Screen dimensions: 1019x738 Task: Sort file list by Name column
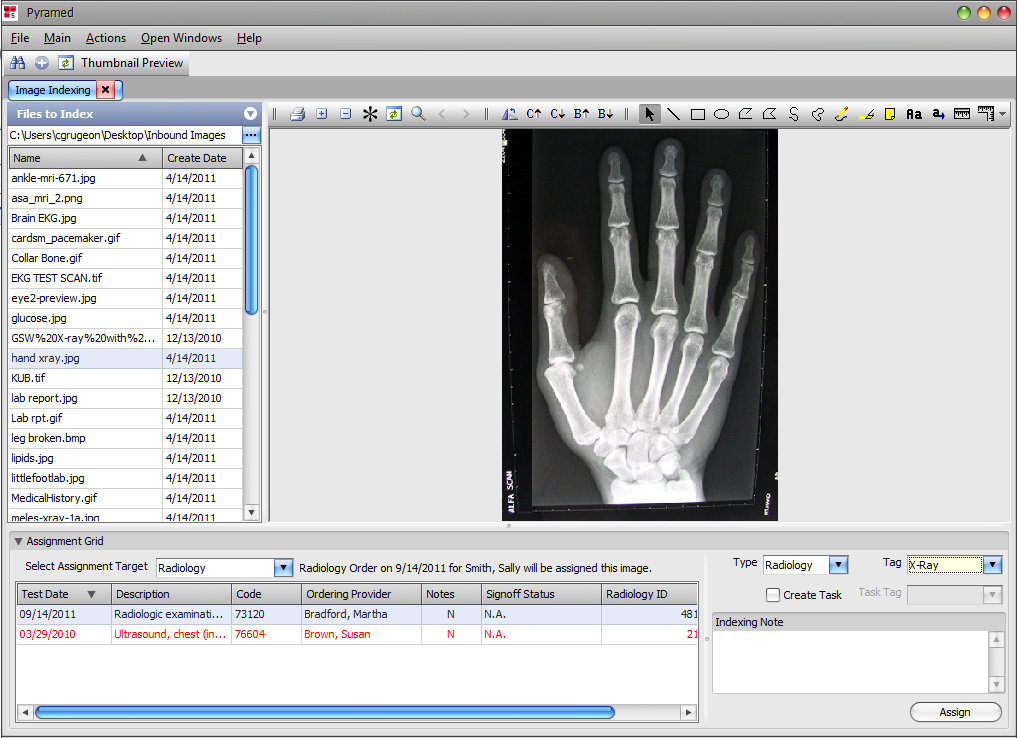(85, 158)
